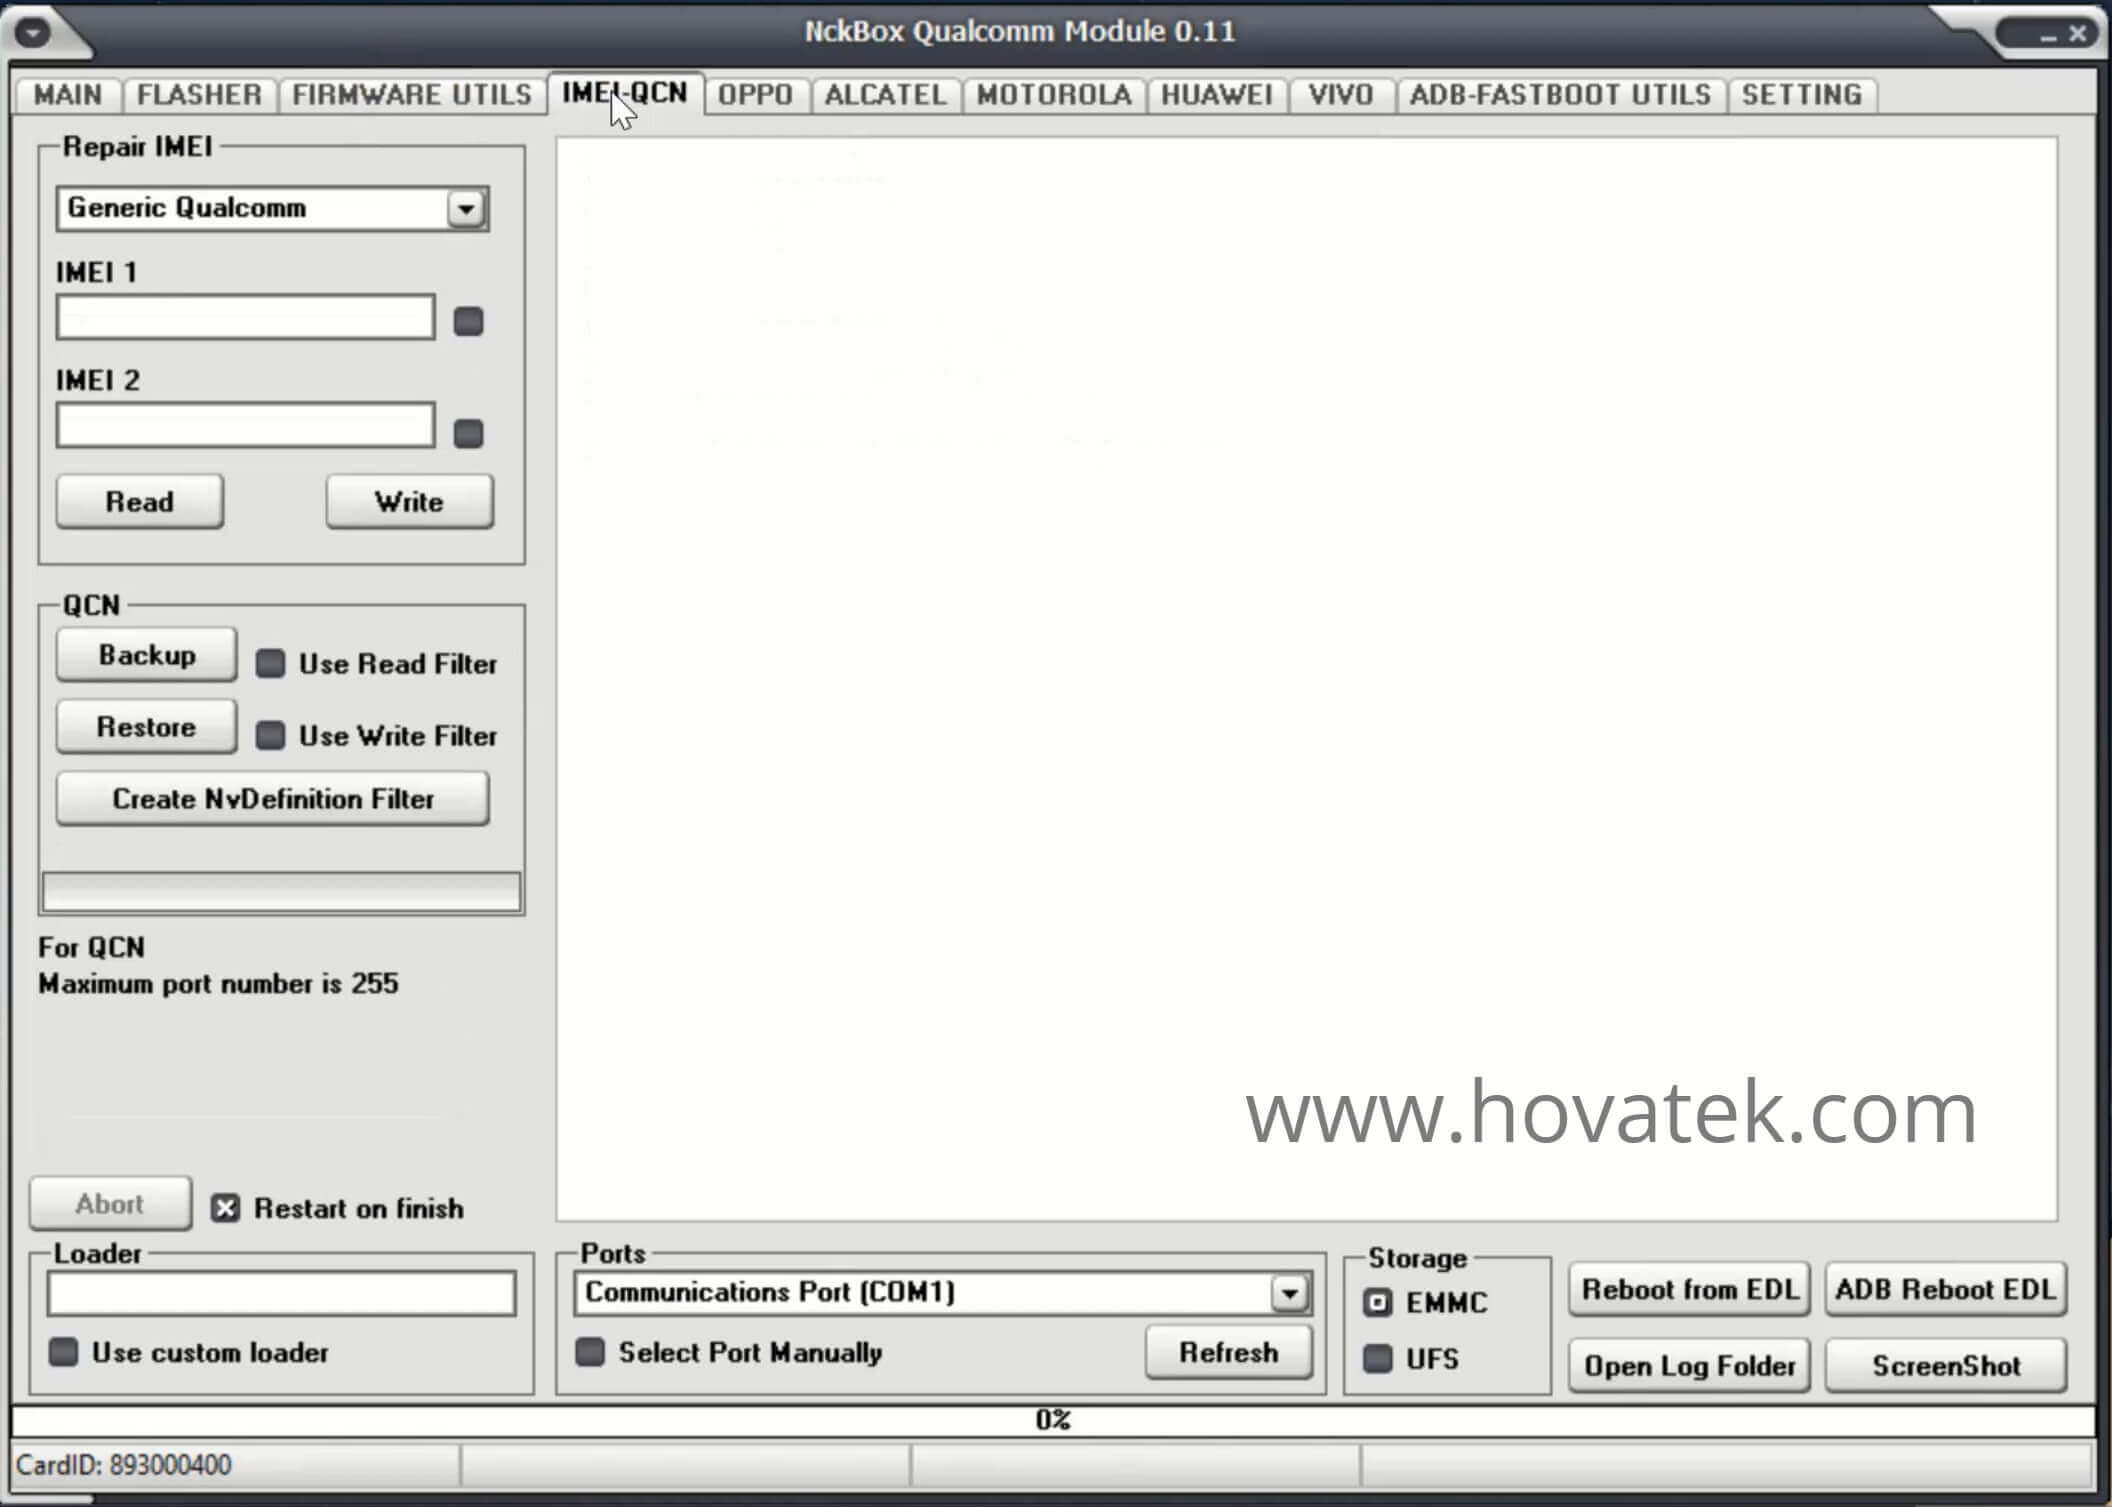
Task: Open the MOTOROLA tab
Action: click(x=1054, y=95)
